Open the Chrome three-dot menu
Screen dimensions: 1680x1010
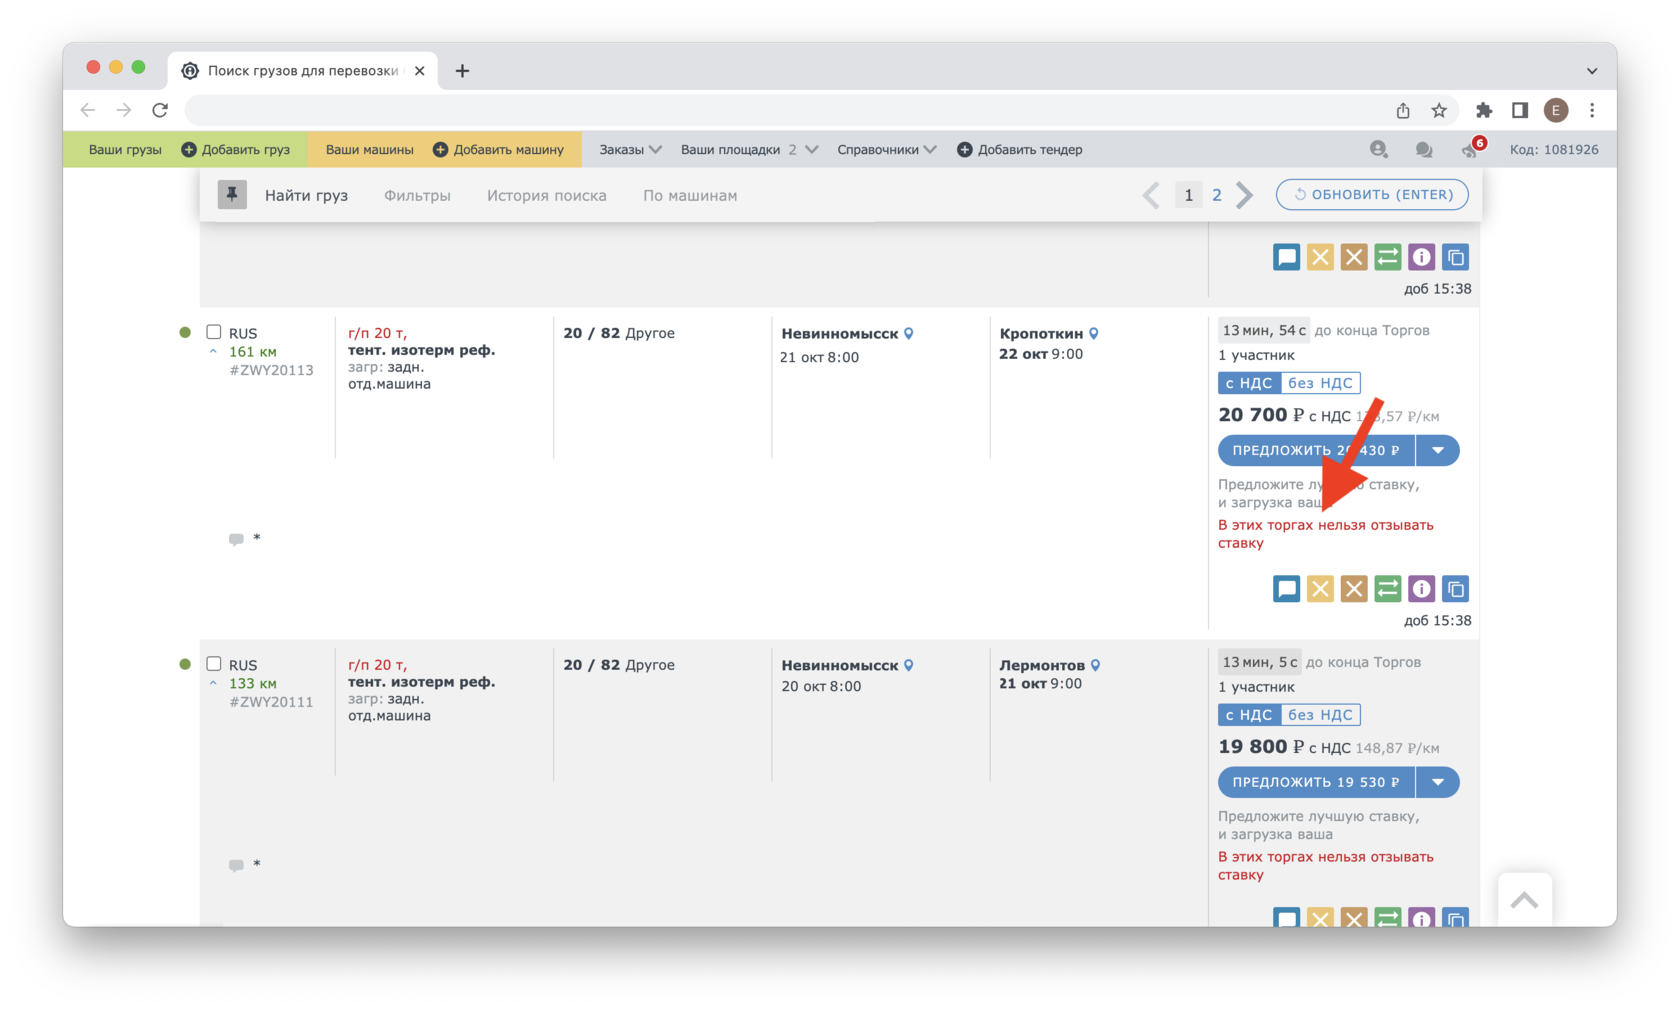1592,110
